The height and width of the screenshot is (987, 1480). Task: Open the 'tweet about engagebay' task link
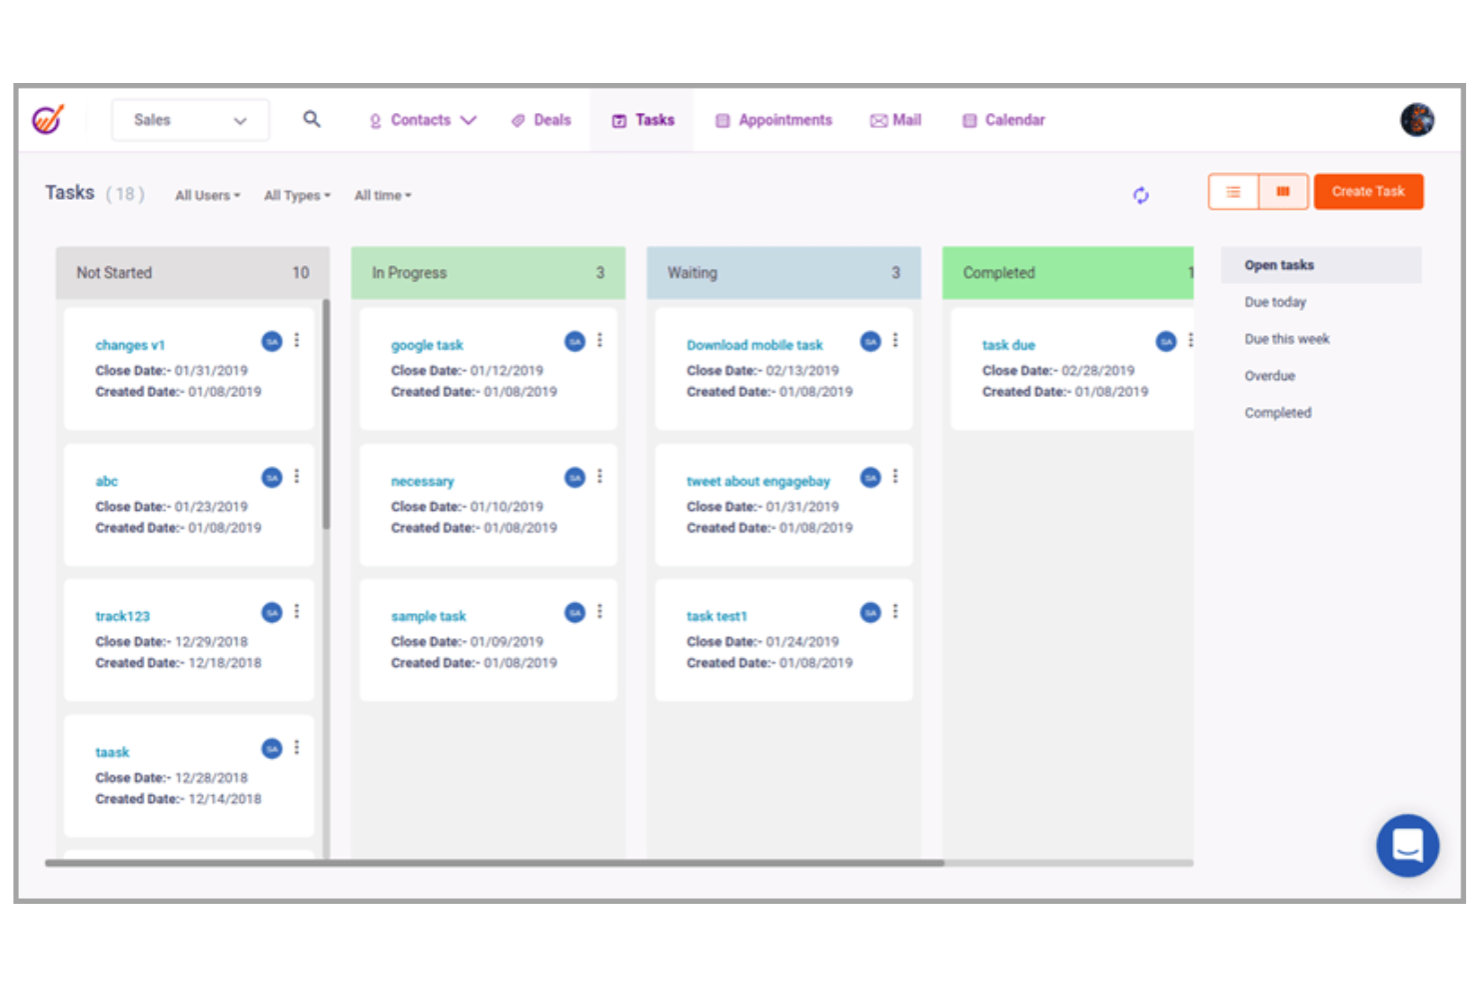click(x=758, y=481)
